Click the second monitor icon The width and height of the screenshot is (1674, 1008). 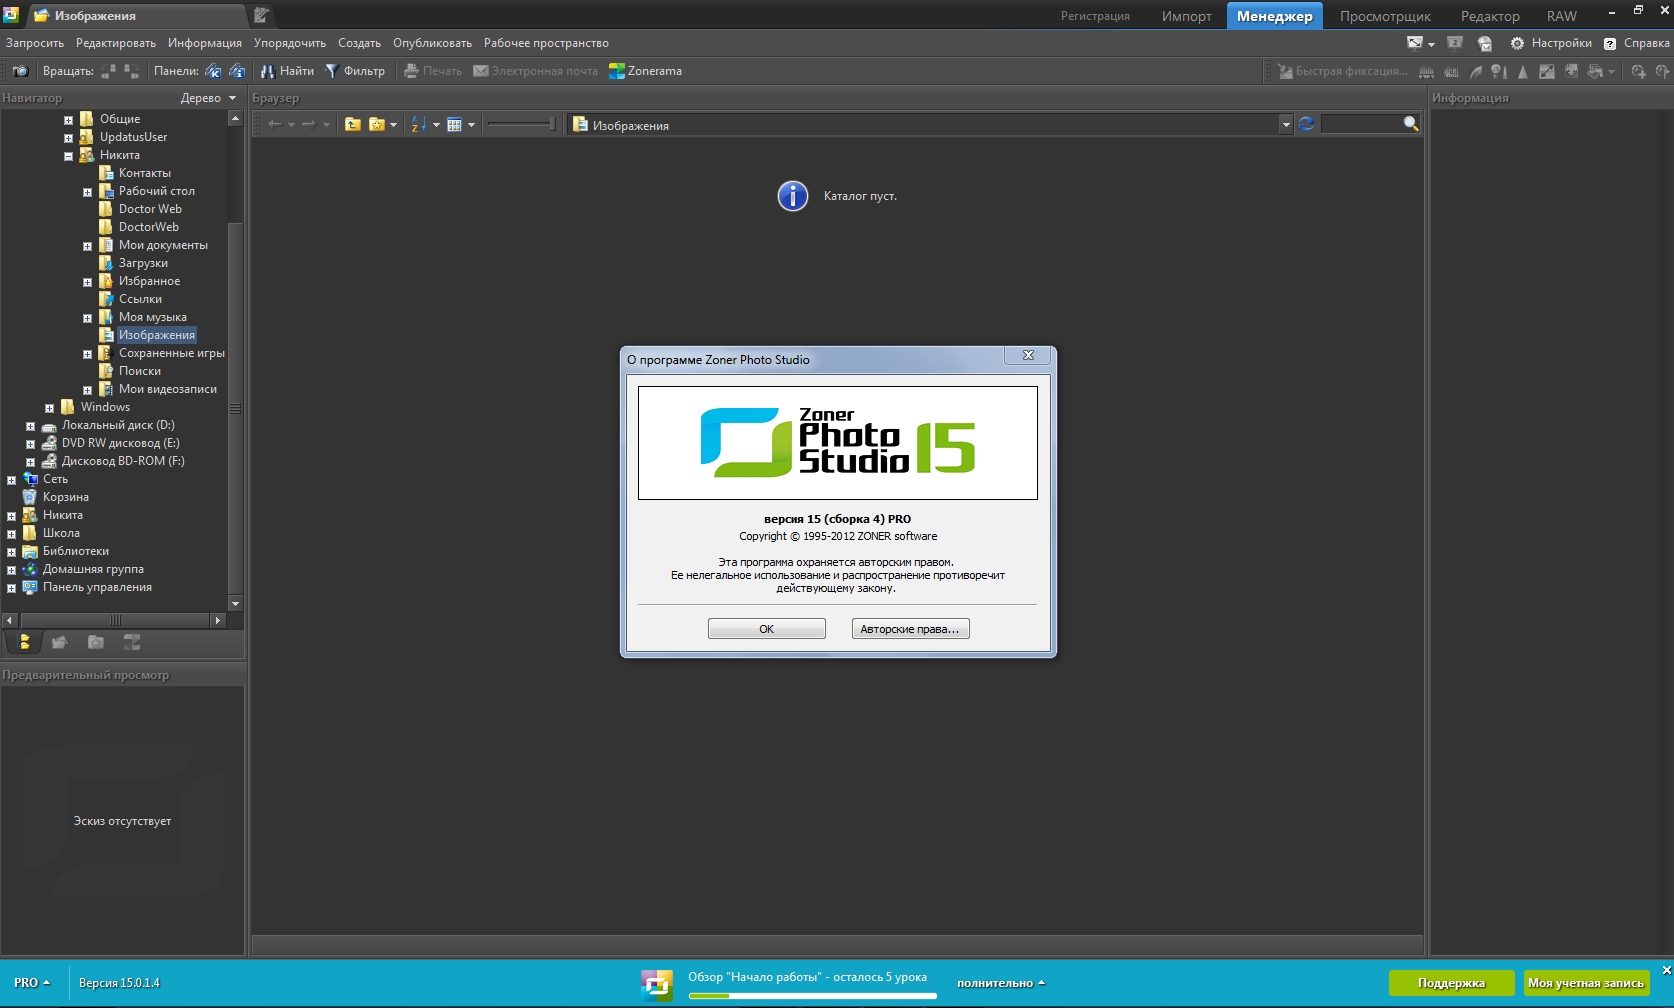pyautogui.click(x=1455, y=43)
